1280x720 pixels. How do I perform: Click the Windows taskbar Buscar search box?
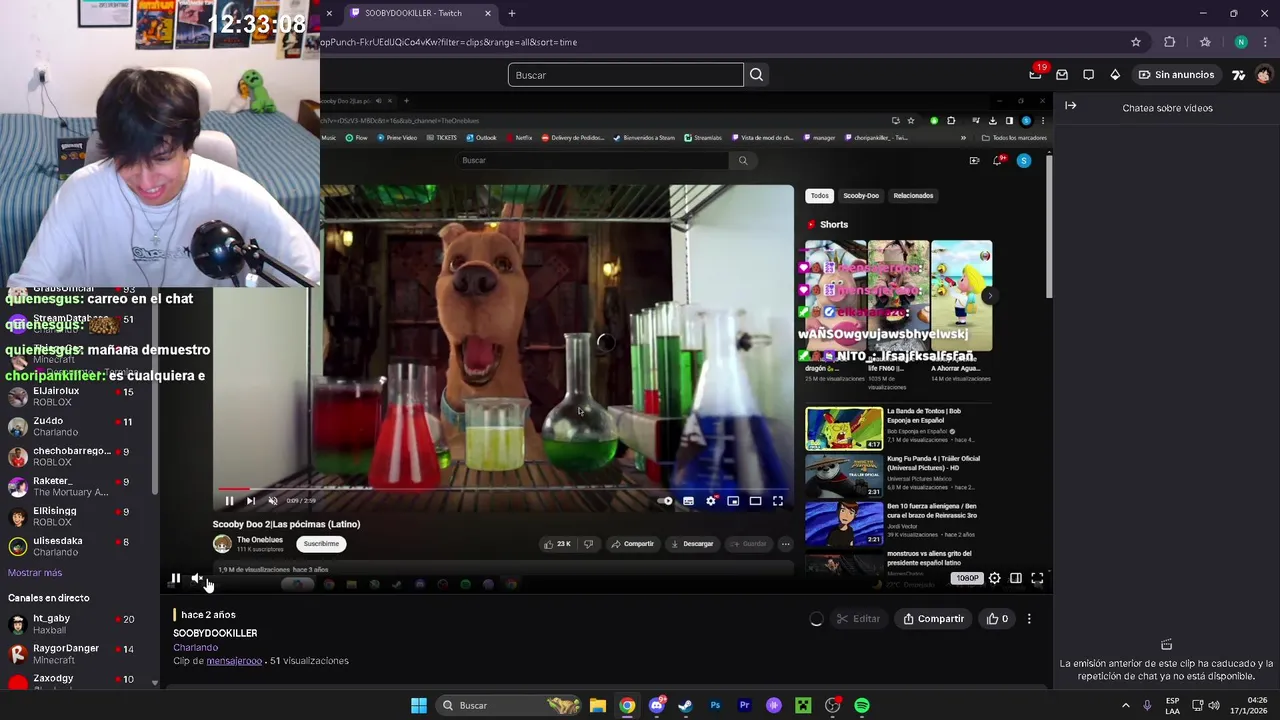[510, 705]
